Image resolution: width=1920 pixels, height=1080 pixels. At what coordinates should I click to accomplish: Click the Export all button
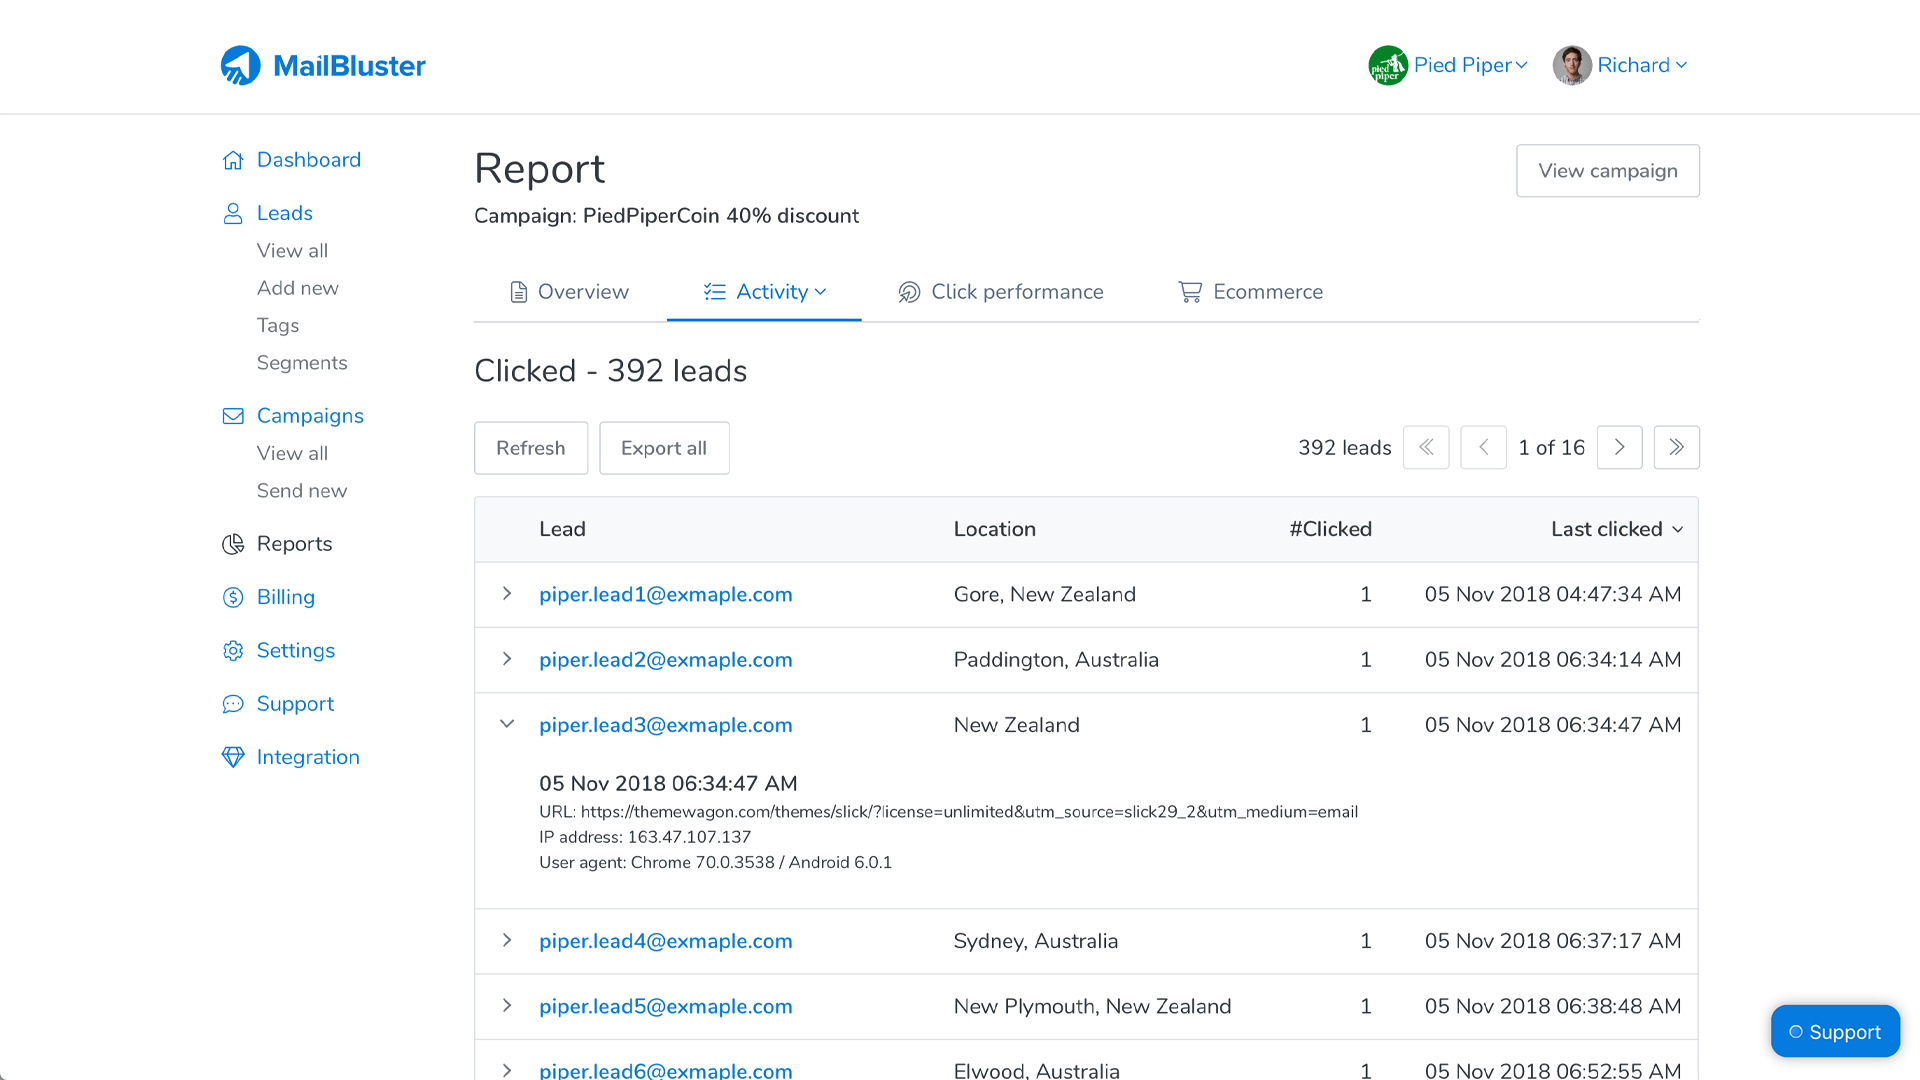[664, 448]
